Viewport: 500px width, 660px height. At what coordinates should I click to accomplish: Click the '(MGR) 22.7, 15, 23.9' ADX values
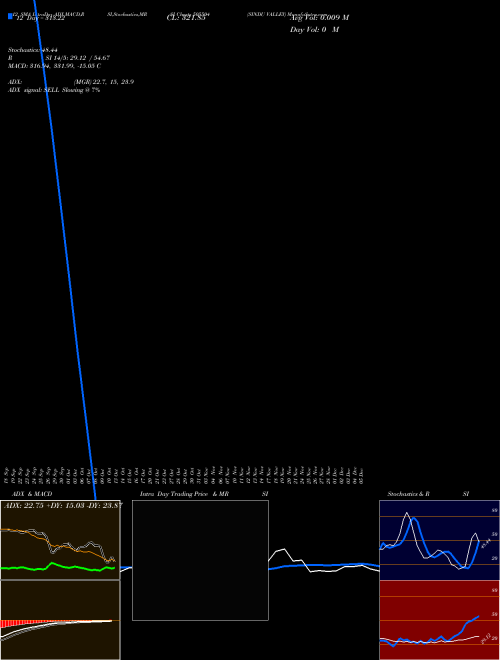[x=104, y=82]
